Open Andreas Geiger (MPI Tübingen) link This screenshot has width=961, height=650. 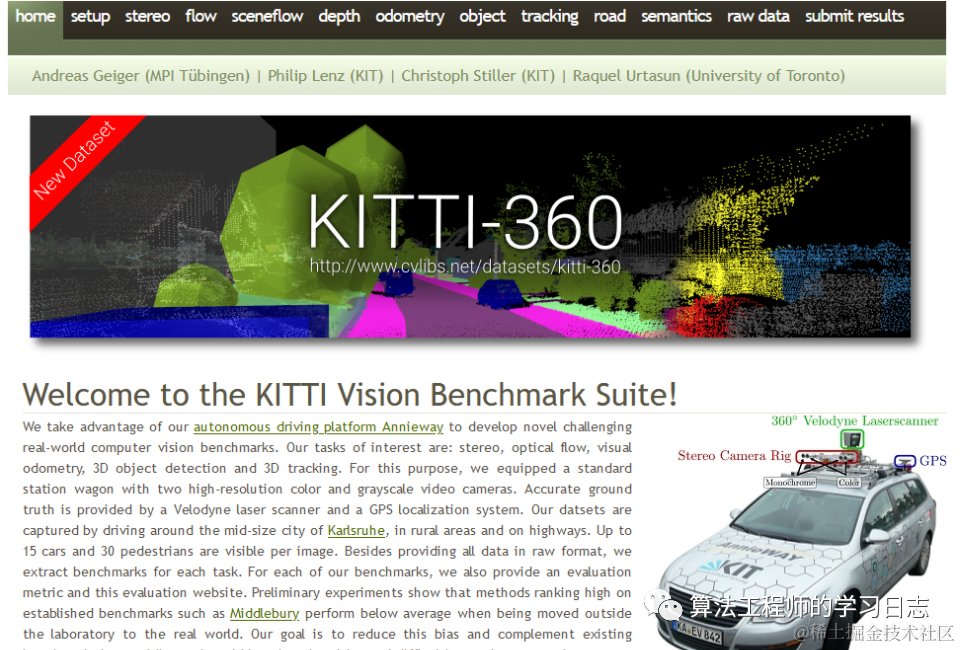(x=141, y=76)
